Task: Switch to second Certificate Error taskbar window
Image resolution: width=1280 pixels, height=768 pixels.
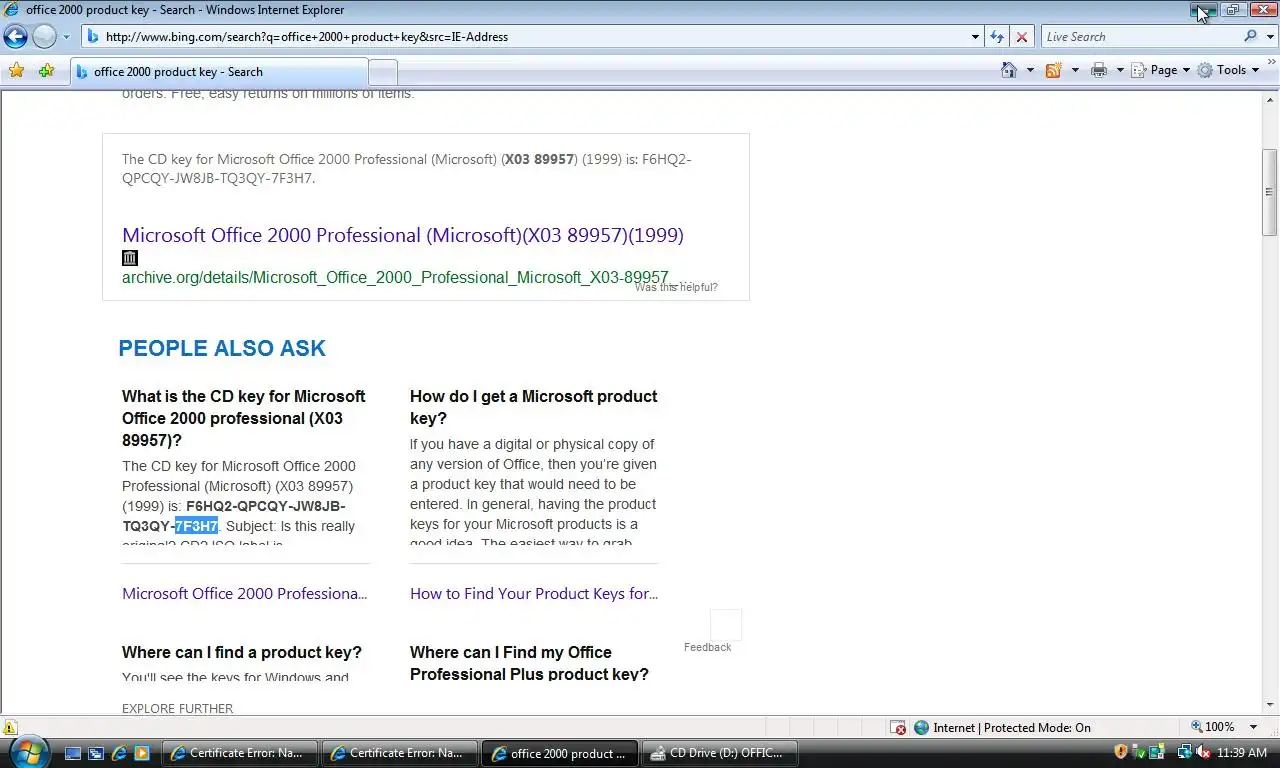Action: click(399, 753)
